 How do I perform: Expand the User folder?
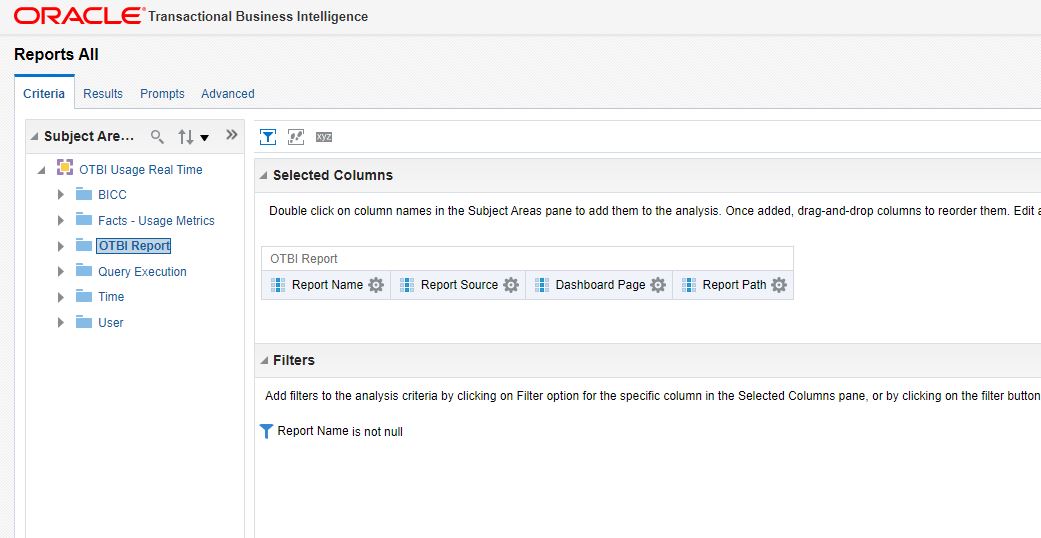[x=61, y=322]
